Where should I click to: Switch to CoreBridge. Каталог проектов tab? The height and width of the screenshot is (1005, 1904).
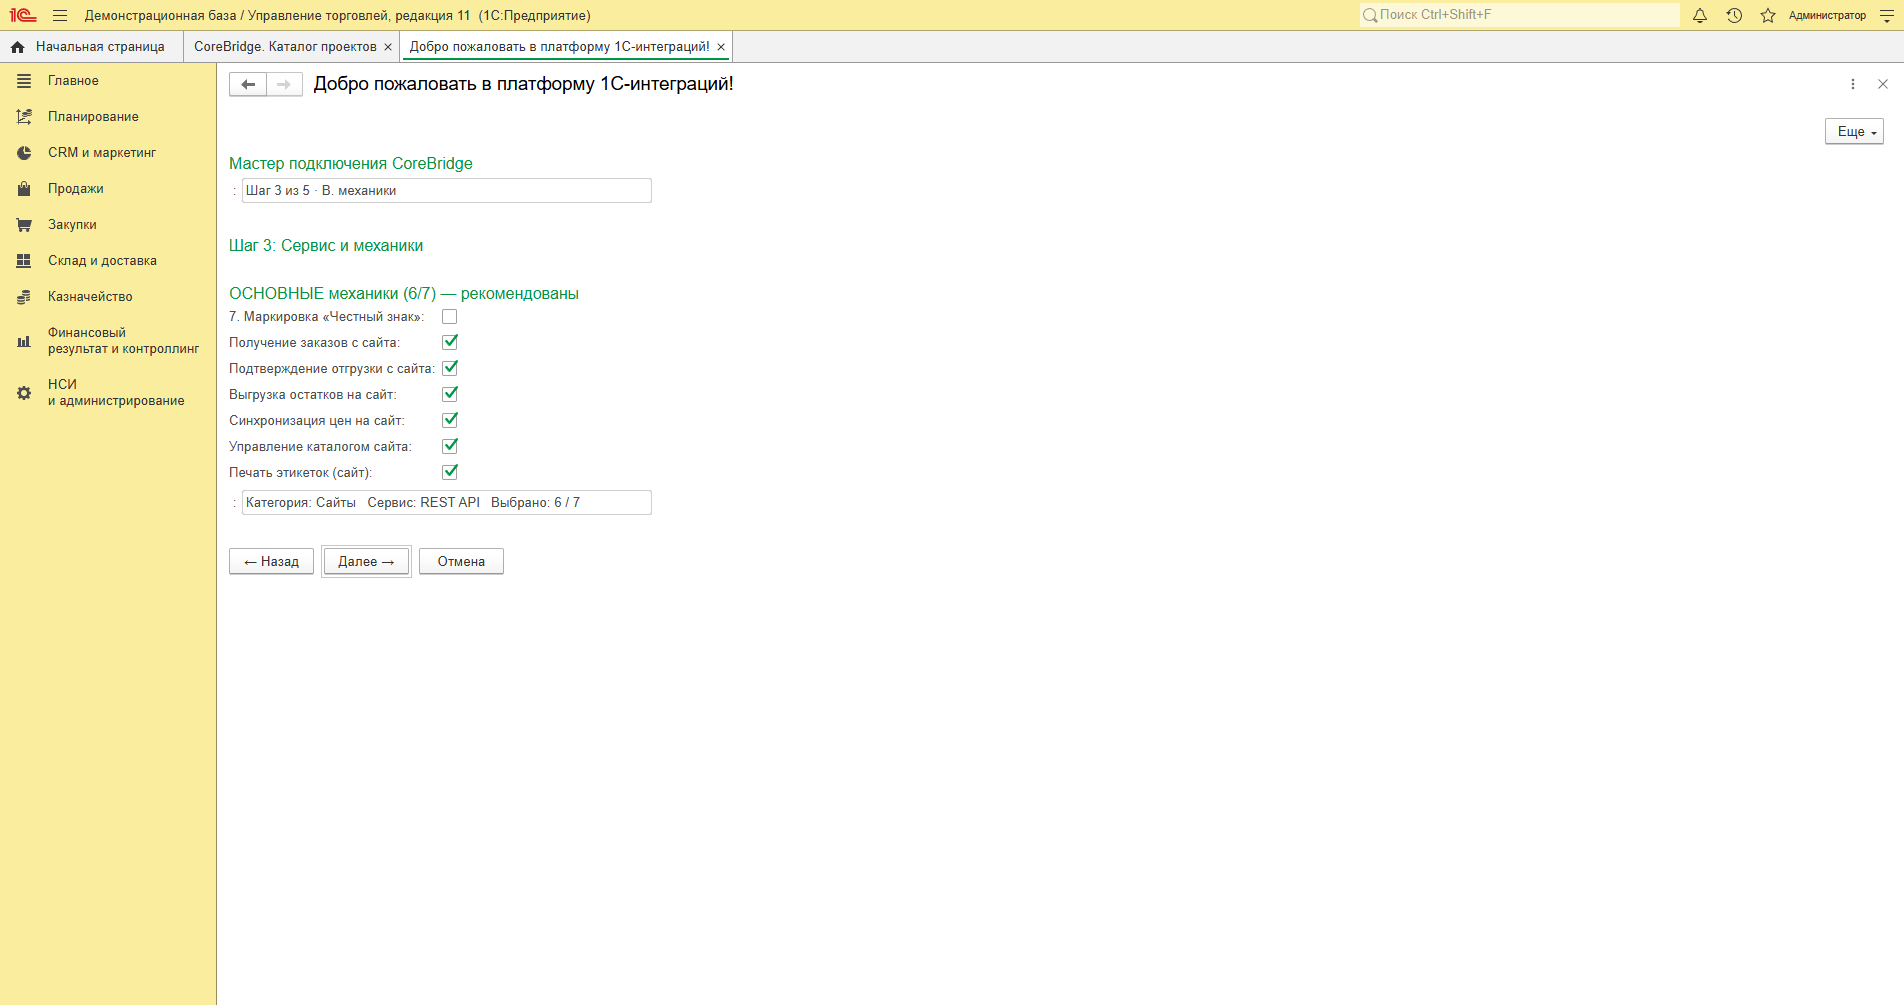coord(285,47)
